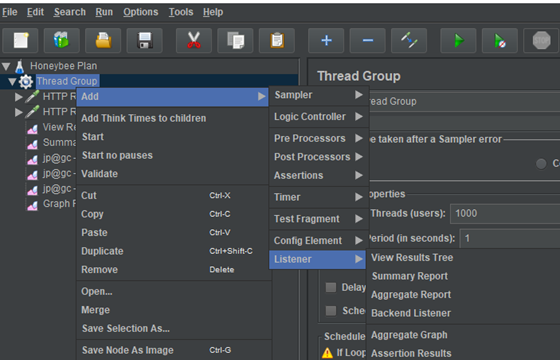Open the Sampler submenu
560x360 pixels.
click(319, 95)
